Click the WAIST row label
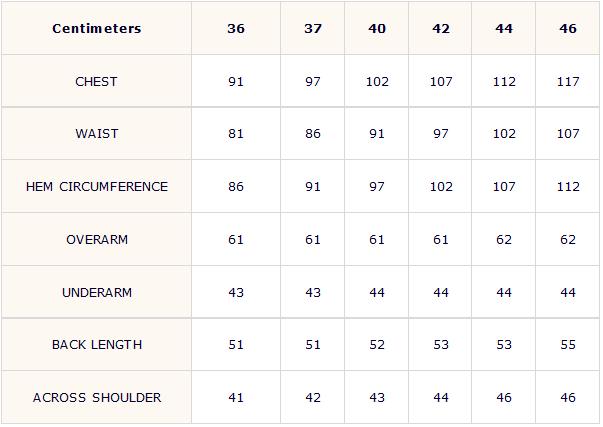 tap(97, 133)
